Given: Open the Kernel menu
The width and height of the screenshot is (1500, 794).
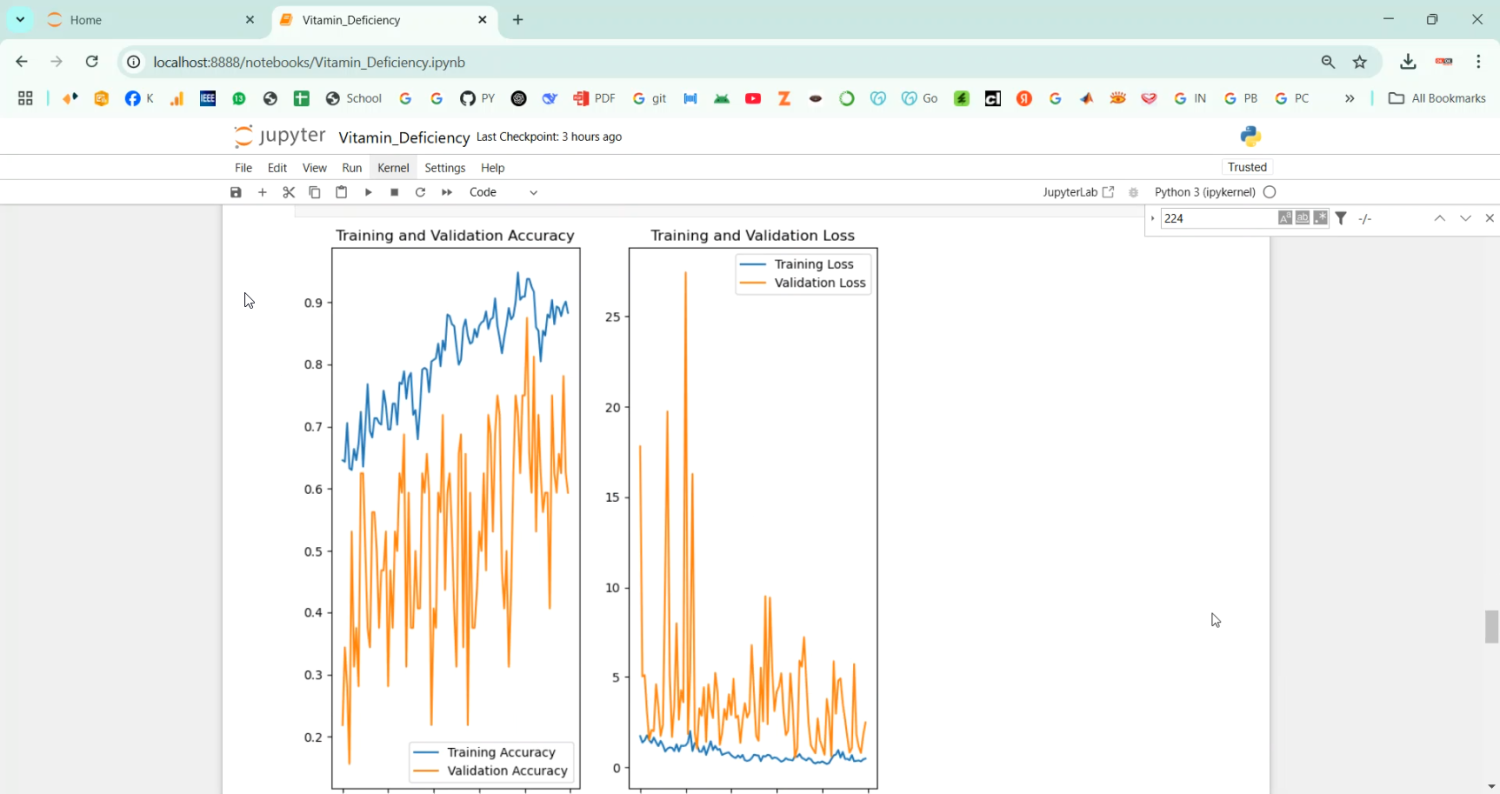Looking at the screenshot, I should click(393, 168).
